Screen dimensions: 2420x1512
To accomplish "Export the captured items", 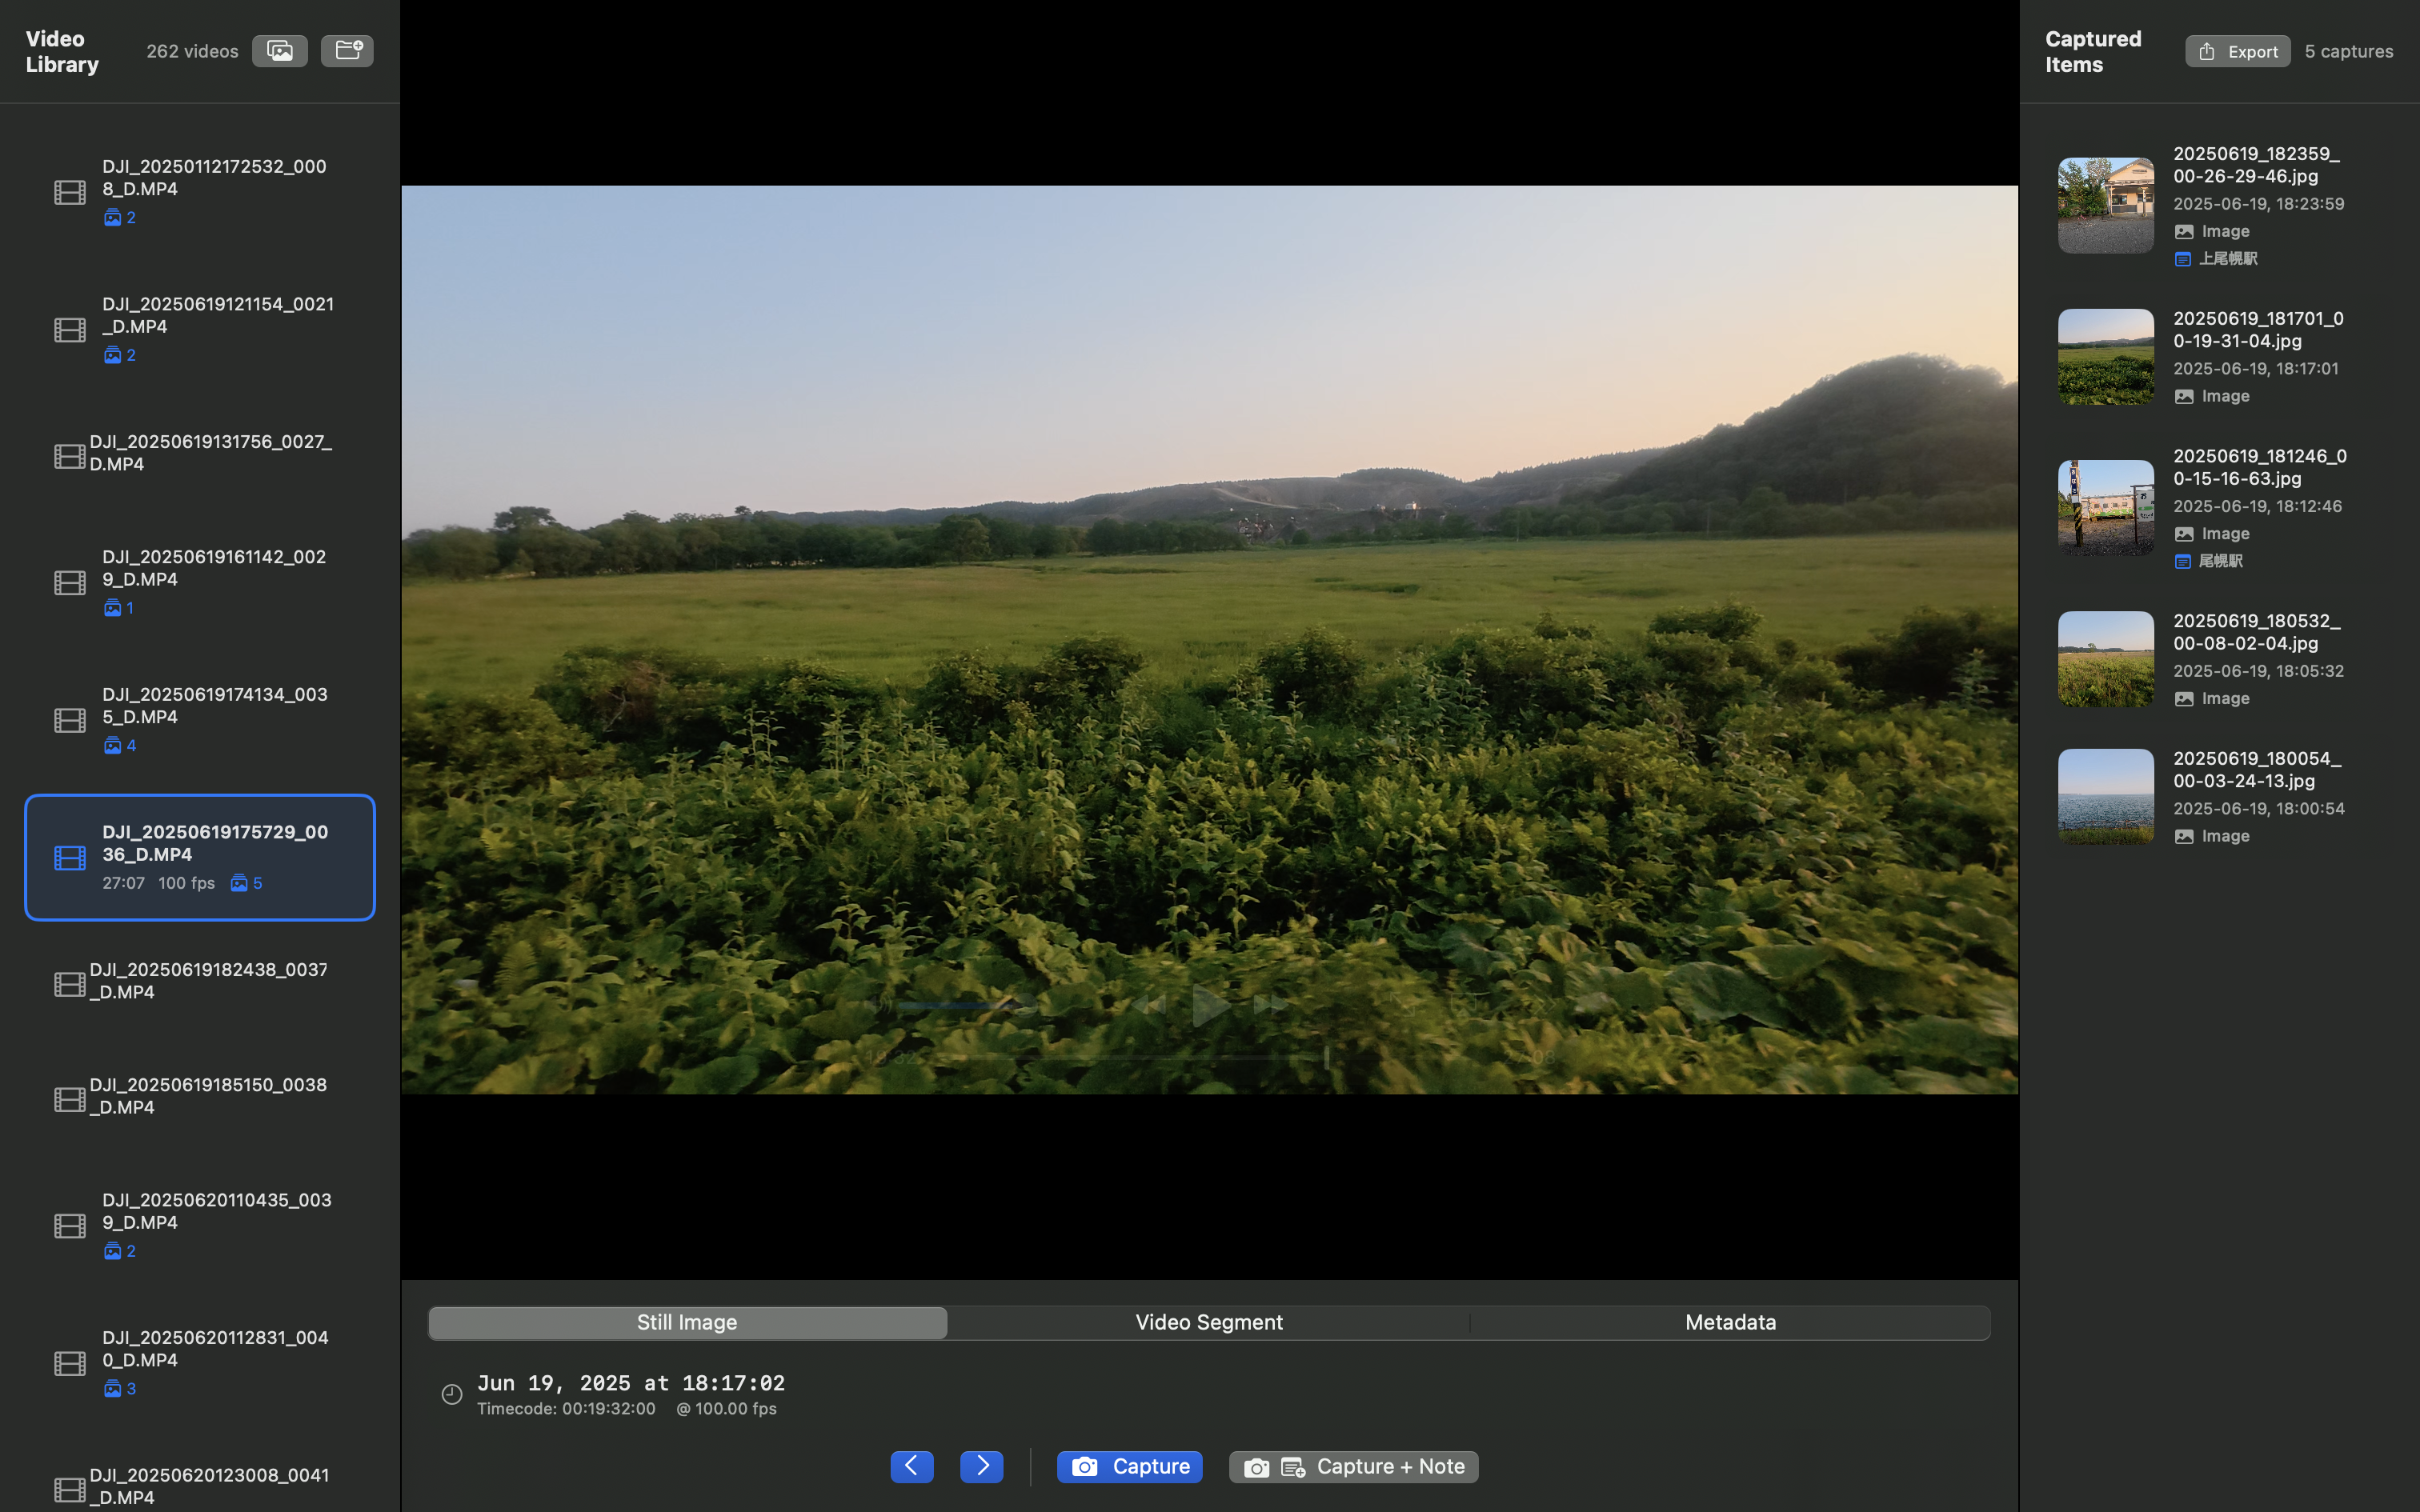I will coord(2236,50).
